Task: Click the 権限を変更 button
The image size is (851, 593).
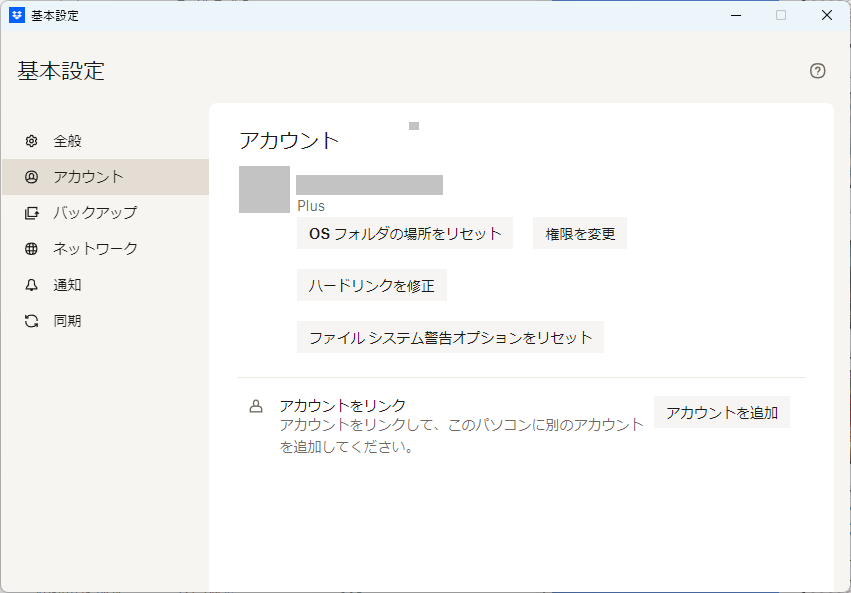Action: [580, 234]
